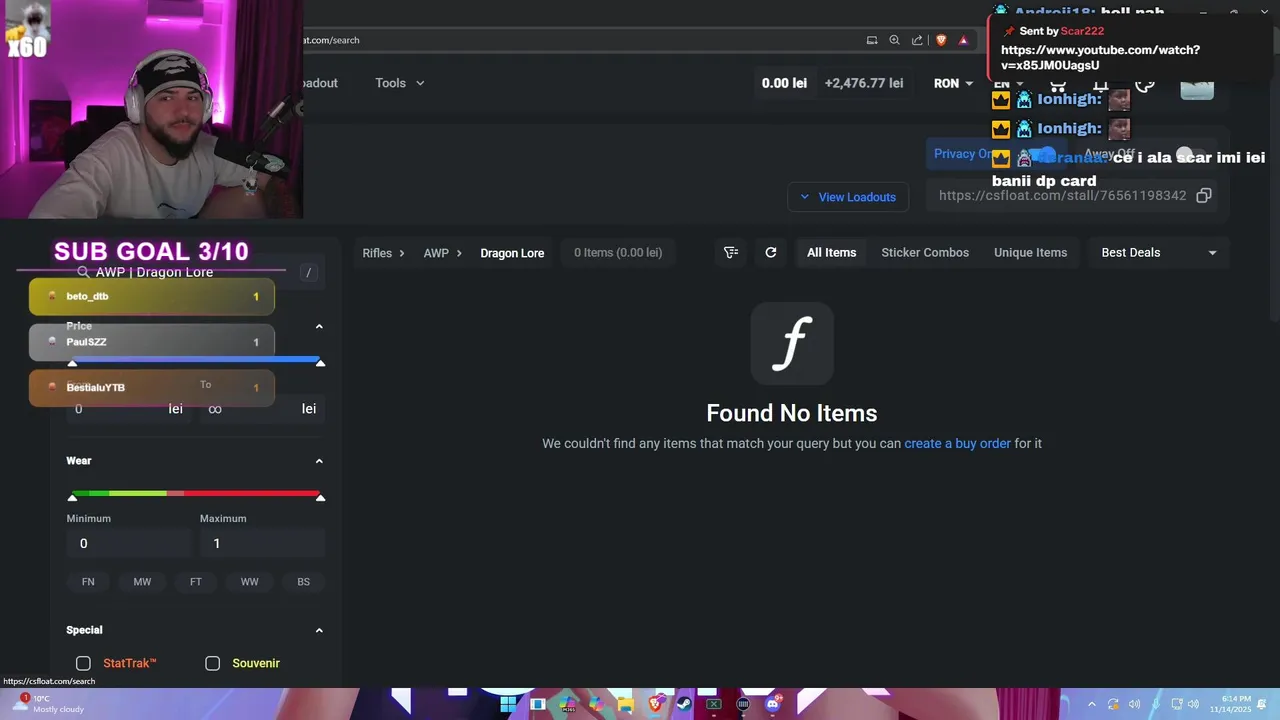
Task: Follow the create a buy order link
Action: click(957, 443)
